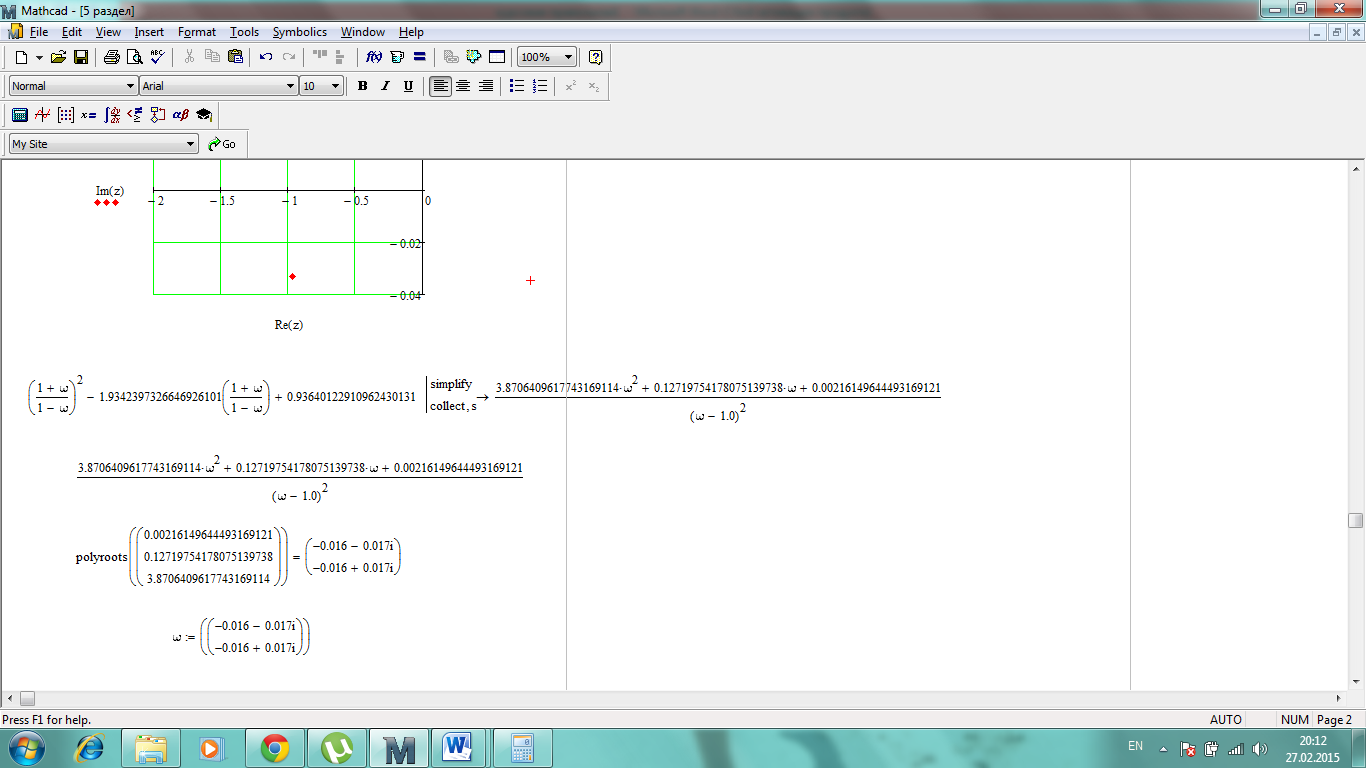Toggle italic text formatting
The width and height of the screenshot is (1366, 768).
(x=385, y=86)
